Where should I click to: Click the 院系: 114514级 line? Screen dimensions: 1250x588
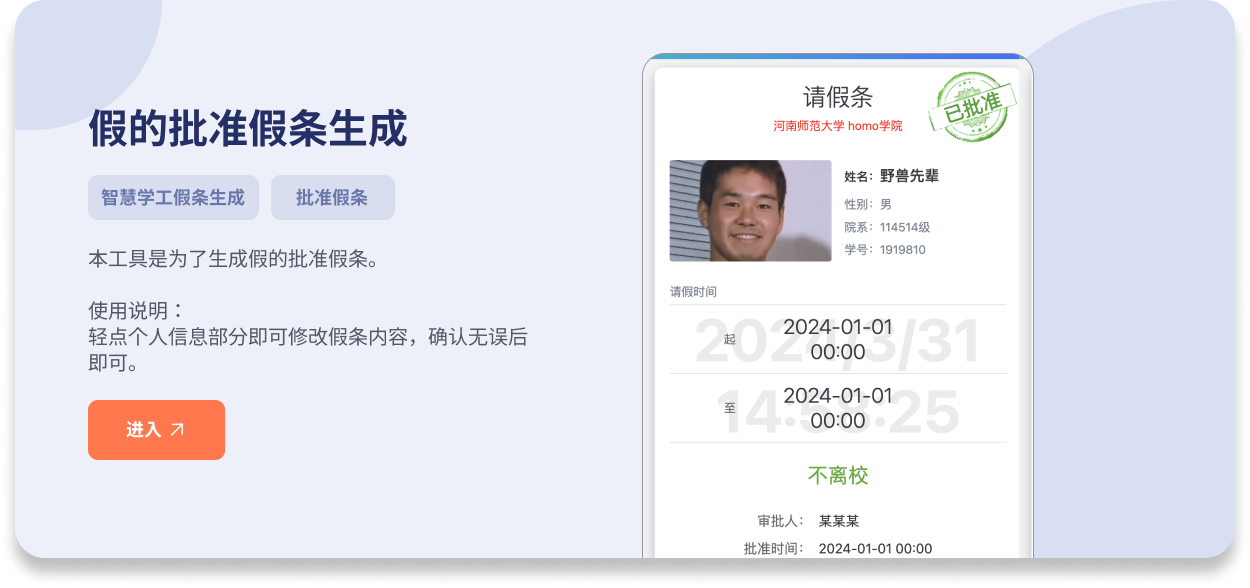click(x=887, y=227)
